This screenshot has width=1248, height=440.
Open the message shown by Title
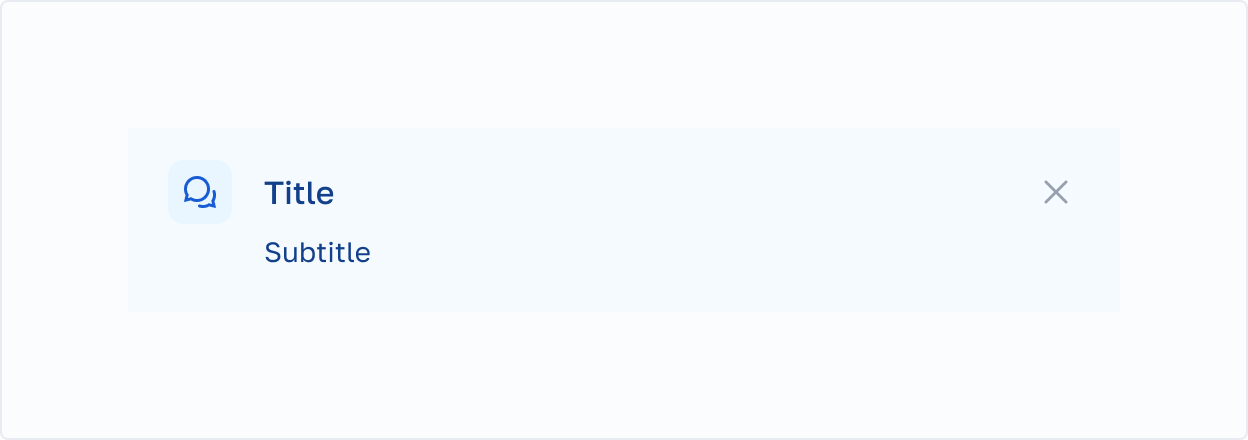pos(299,193)
